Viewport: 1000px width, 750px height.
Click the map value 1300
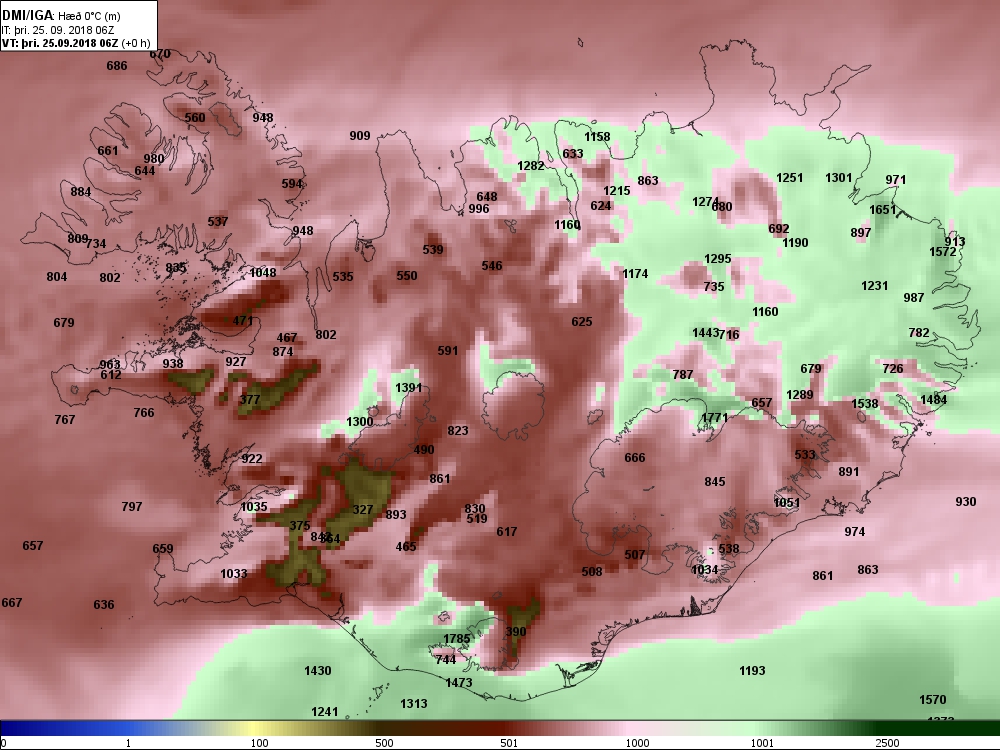pyautogui.click(x=360, y=422)
